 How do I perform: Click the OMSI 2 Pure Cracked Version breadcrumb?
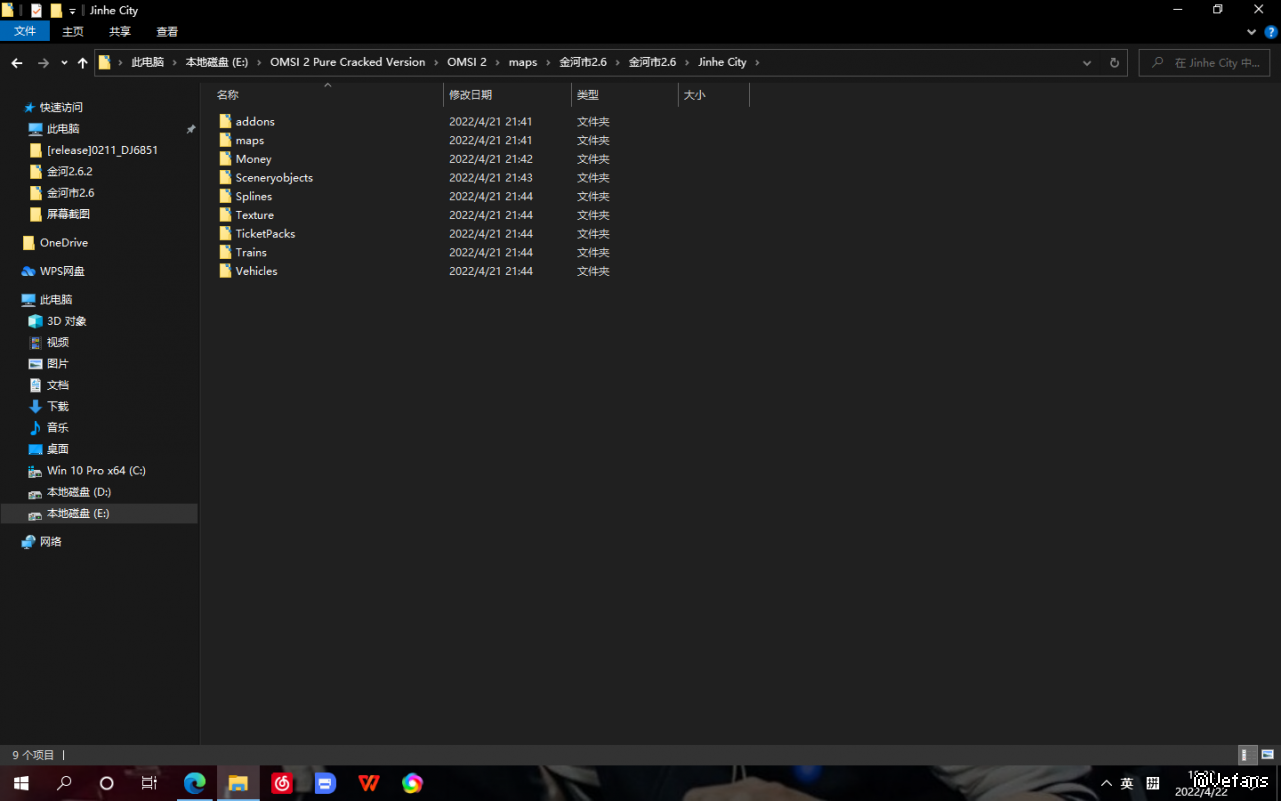[348, 62]
